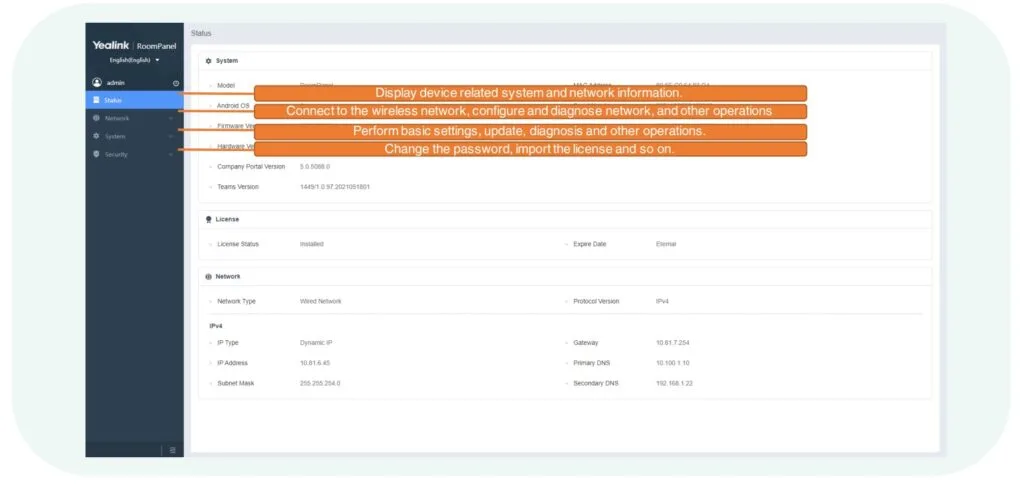The width and height of the screenshot is (1024, 486).
Task: Click the gateway address 10.81.7.254
Action: [x=673, y=343]
